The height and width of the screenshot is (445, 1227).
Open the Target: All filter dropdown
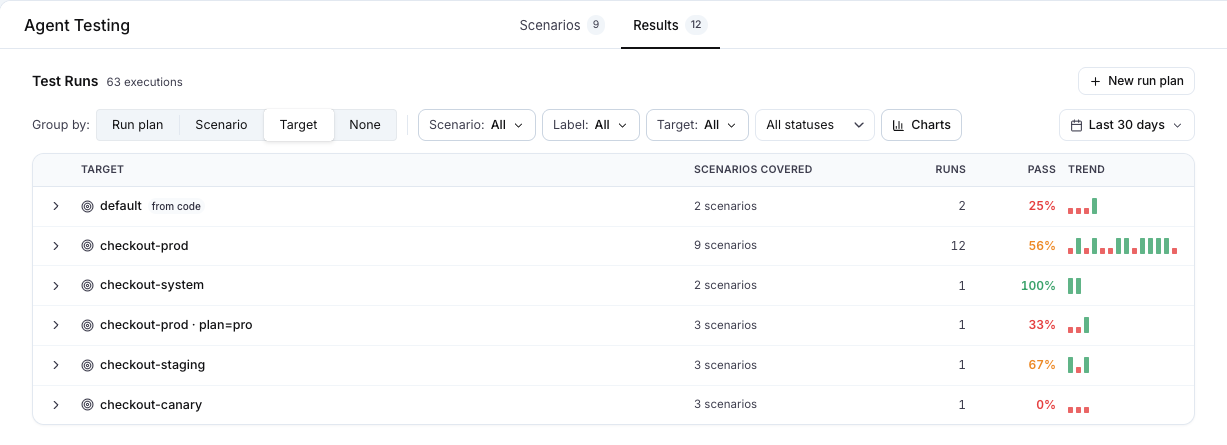tap(698, 125)
